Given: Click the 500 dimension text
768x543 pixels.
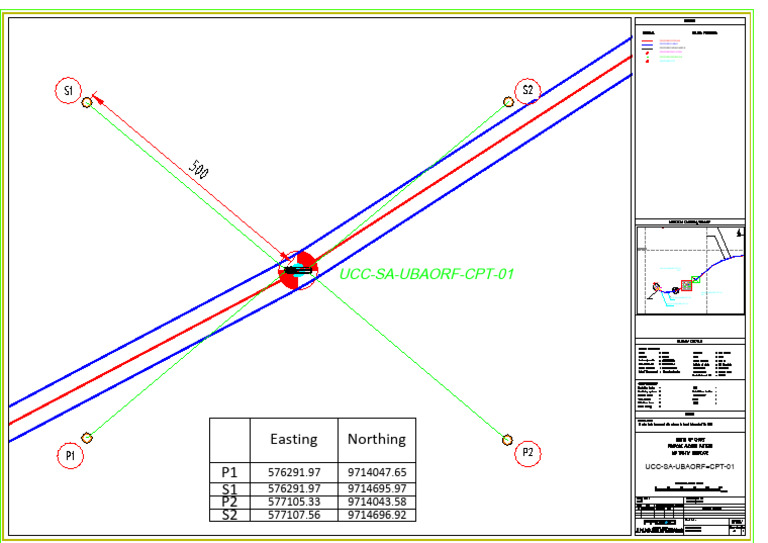Looking at the screenshot, I should (199, 169).
